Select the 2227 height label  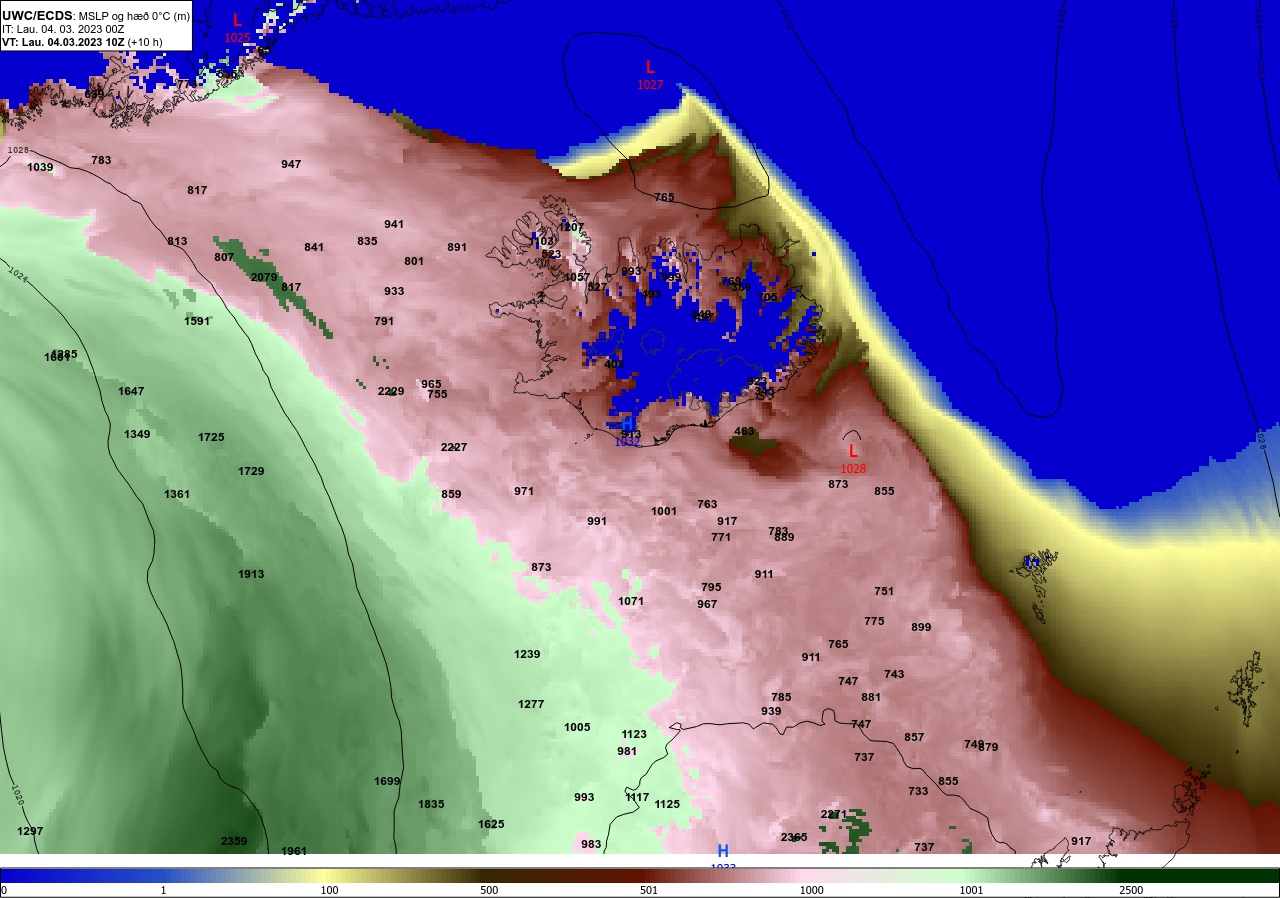click(454, 447)
